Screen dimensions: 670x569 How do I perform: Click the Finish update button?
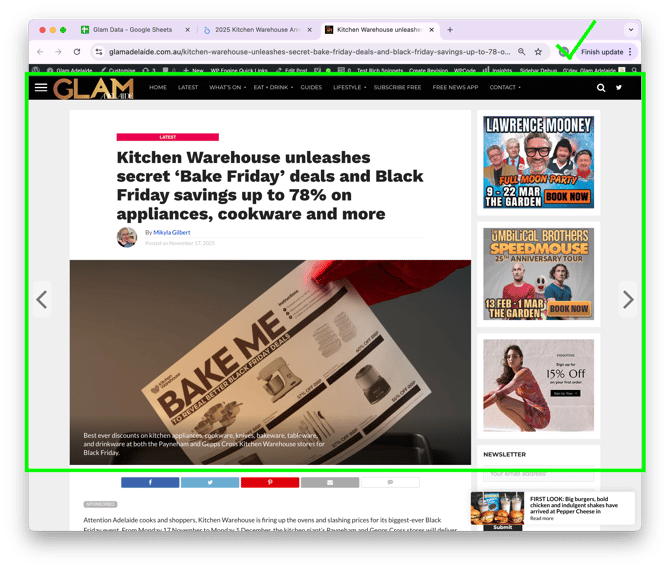(x=601, y=51)
